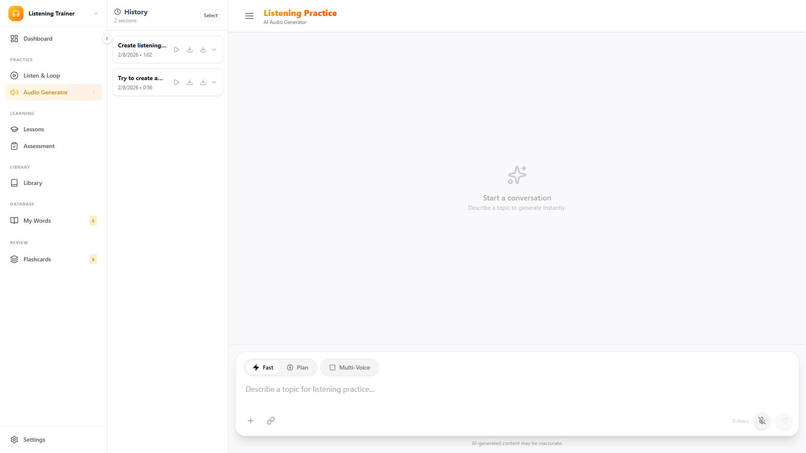
Task: Click the orange Listening Trainer headphone logo
Action: click(16, 13)
